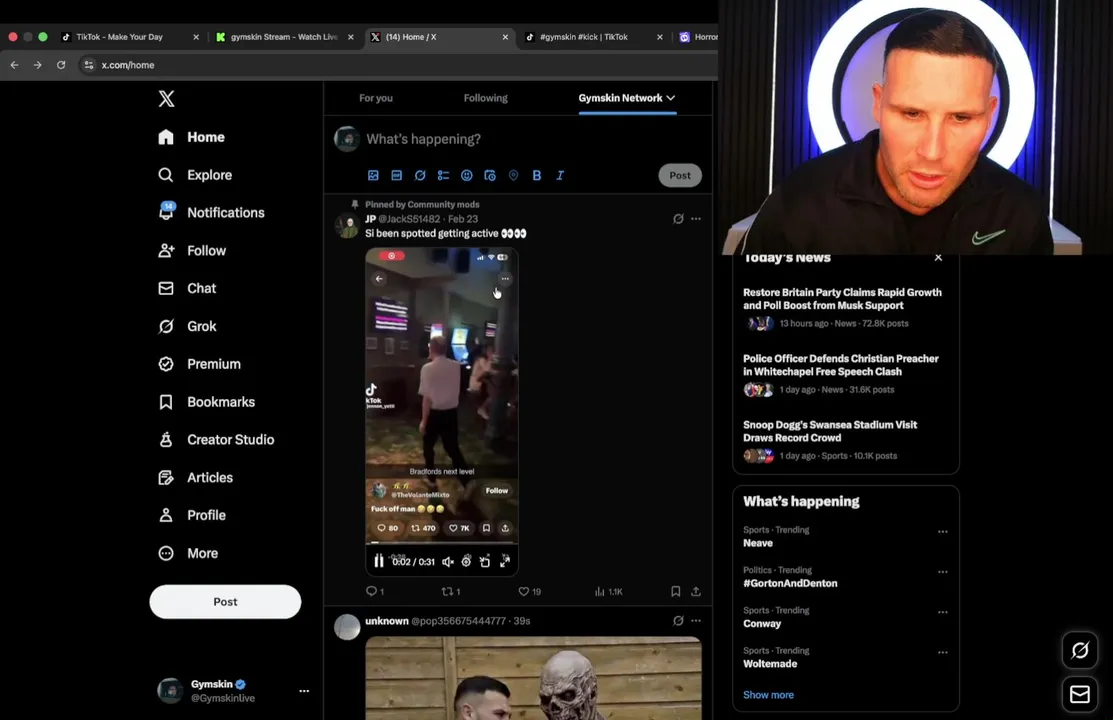Add a GIF to post

tap(397, 175)
